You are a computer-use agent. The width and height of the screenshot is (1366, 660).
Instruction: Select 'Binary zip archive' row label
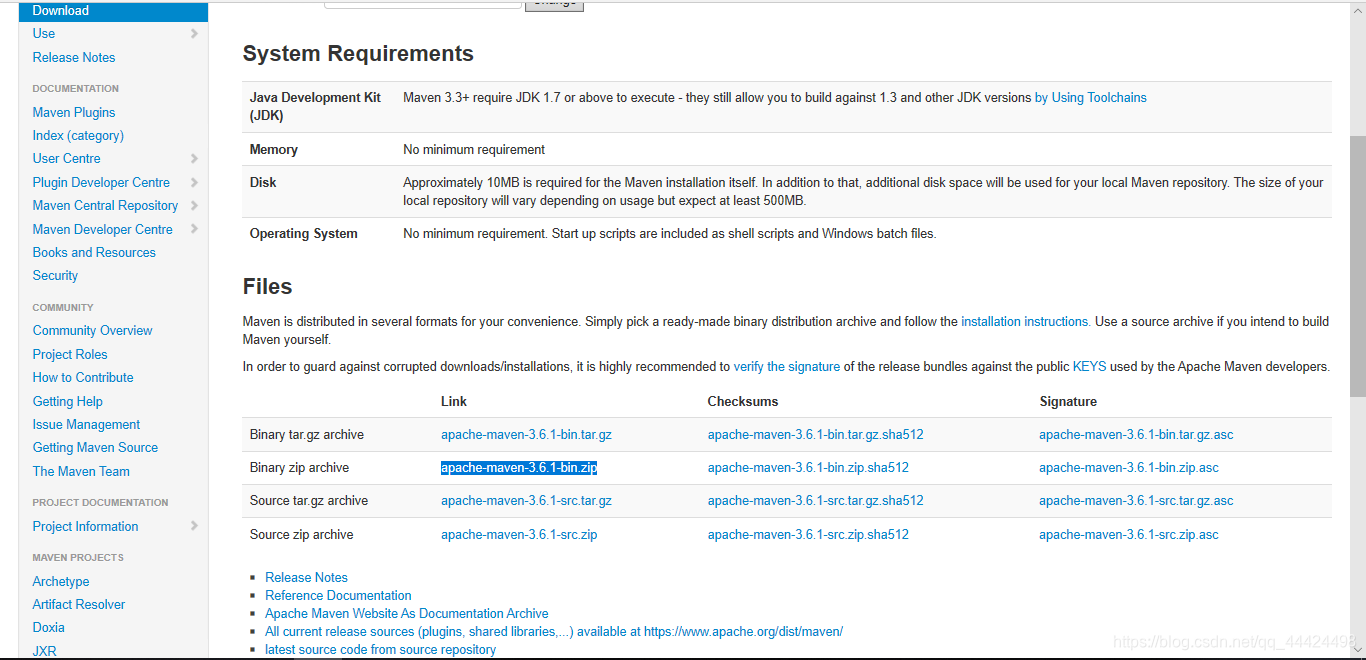pyautogui.click(x=299, y=468)
